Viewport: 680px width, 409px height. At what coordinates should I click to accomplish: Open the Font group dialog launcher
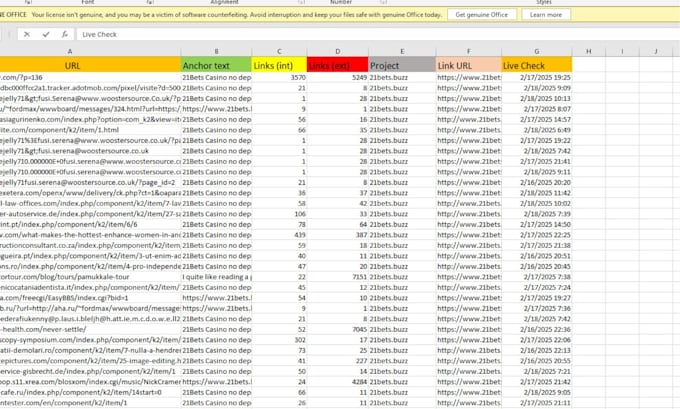[x=150, y=2]
